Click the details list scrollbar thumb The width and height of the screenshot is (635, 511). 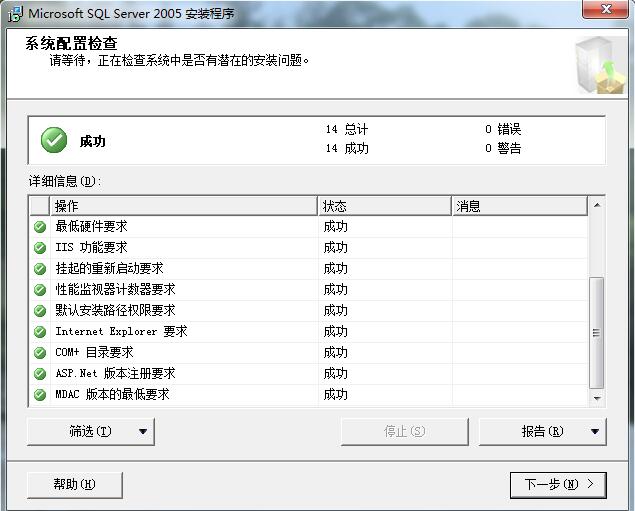597,332
